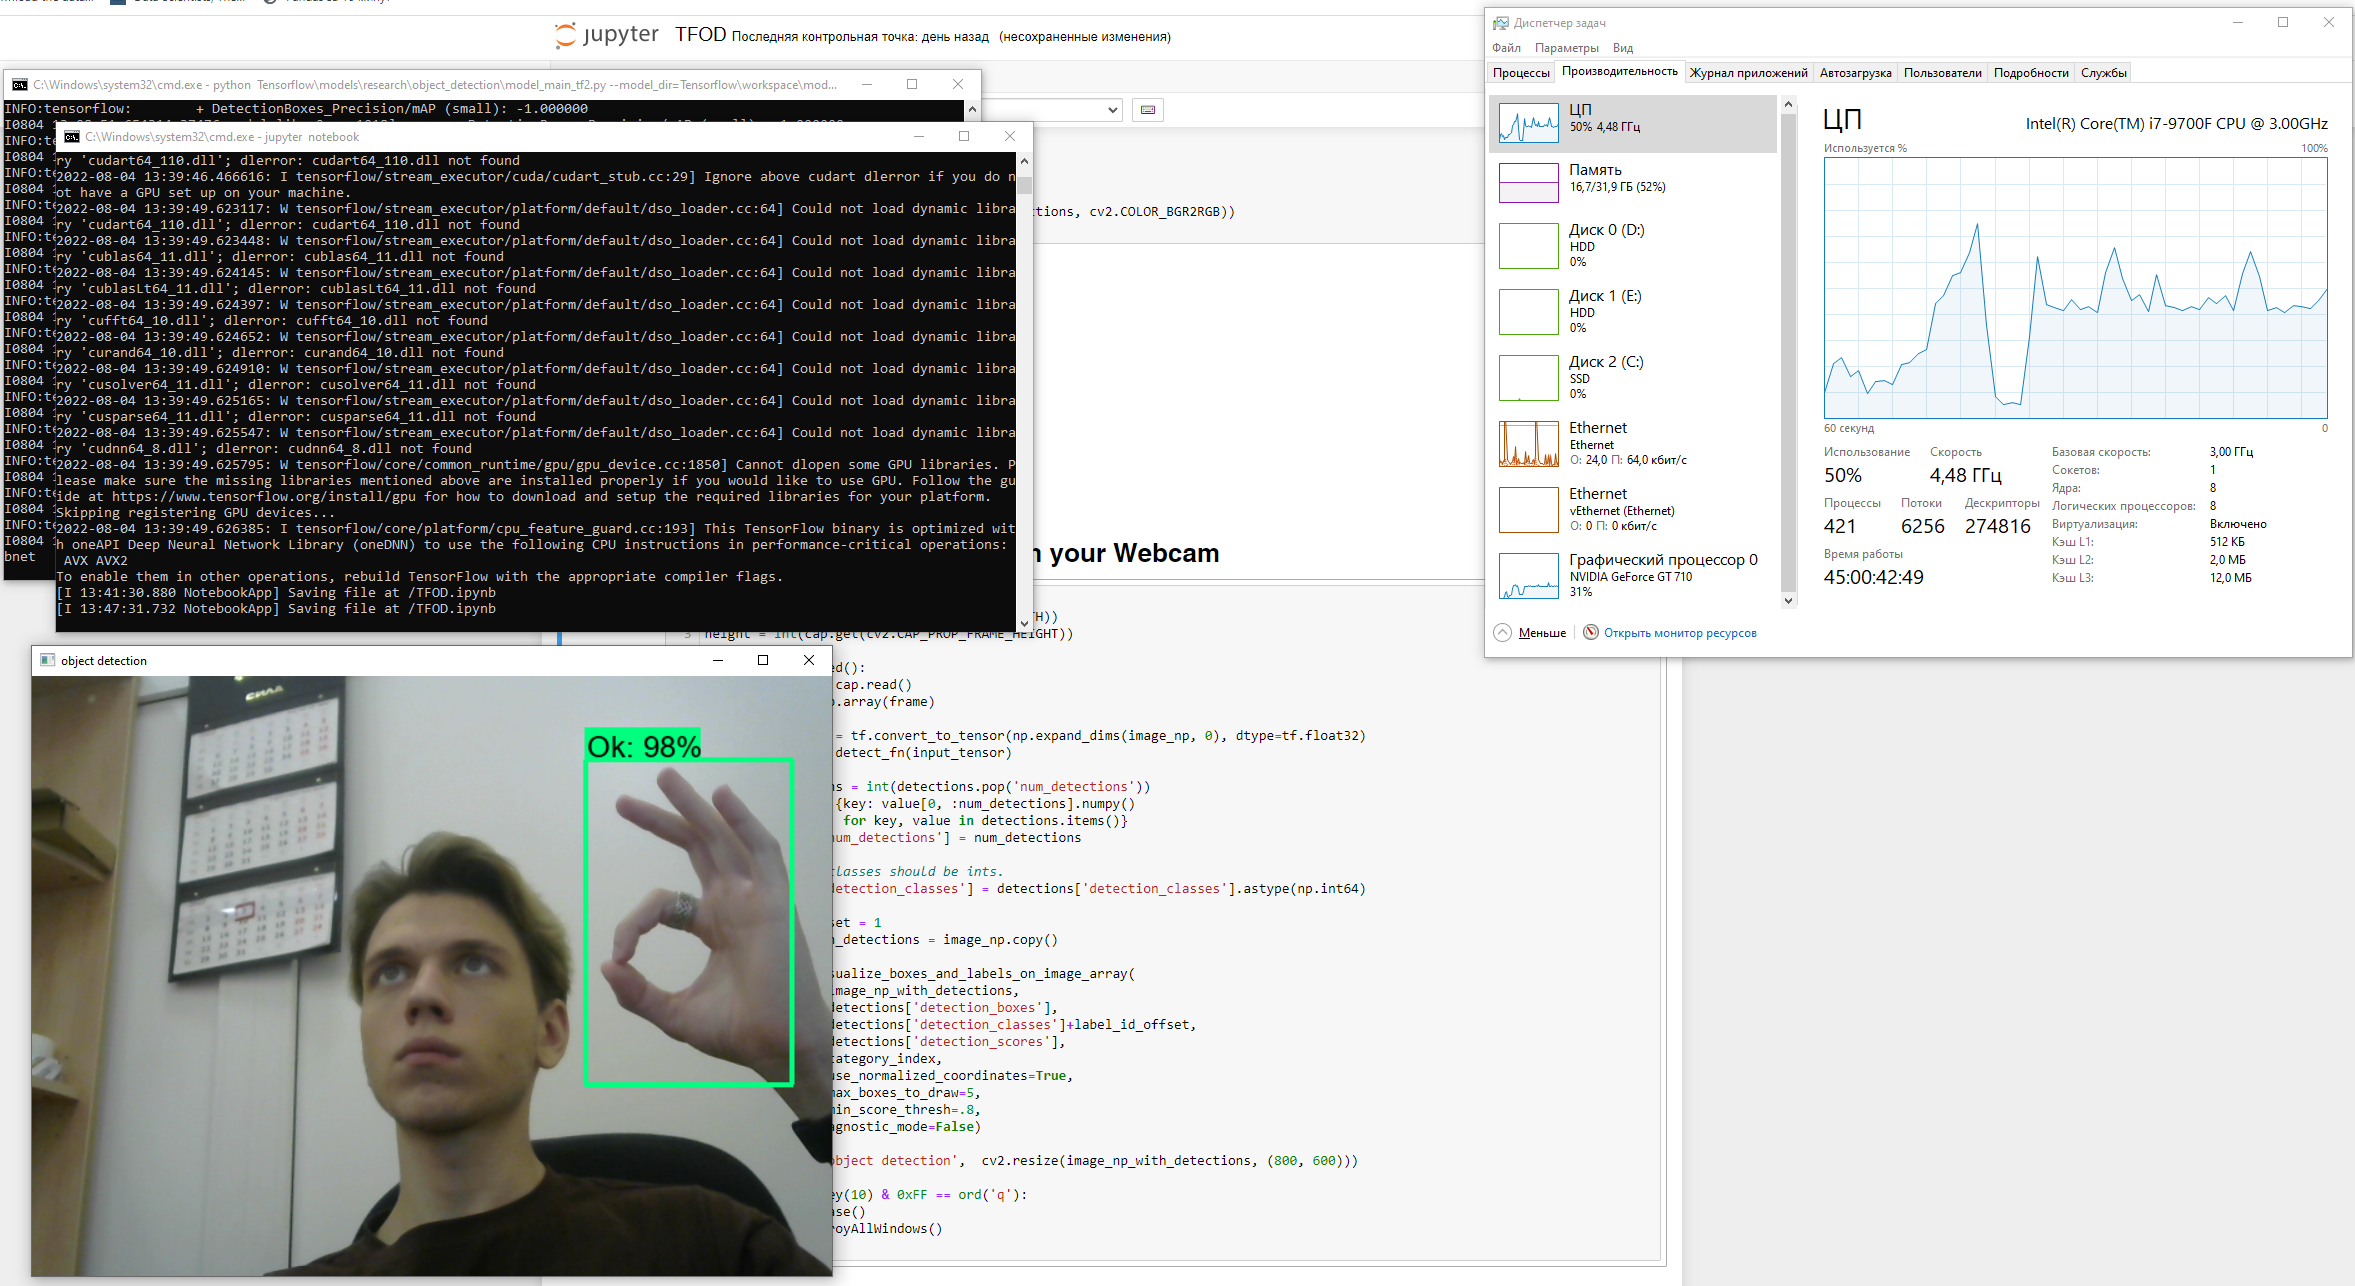
Task: Click the 'your Webcam' notebook heading
Action: point(1127,554)
